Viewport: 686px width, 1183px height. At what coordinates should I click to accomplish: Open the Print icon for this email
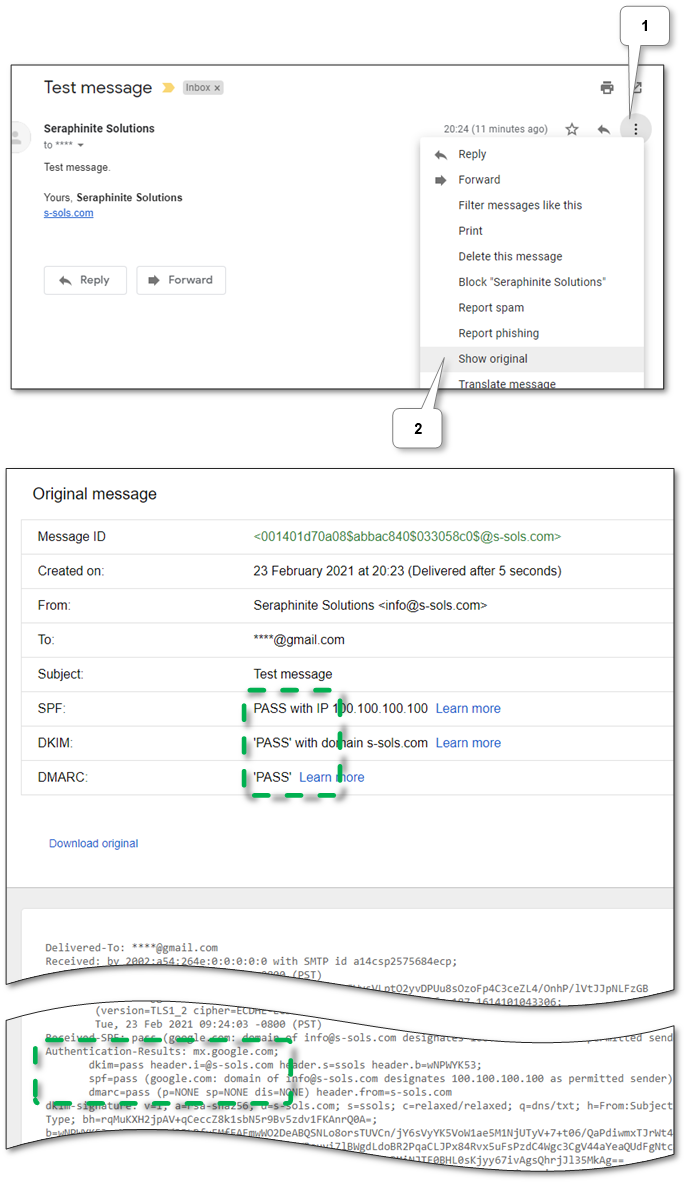[607, 87]
